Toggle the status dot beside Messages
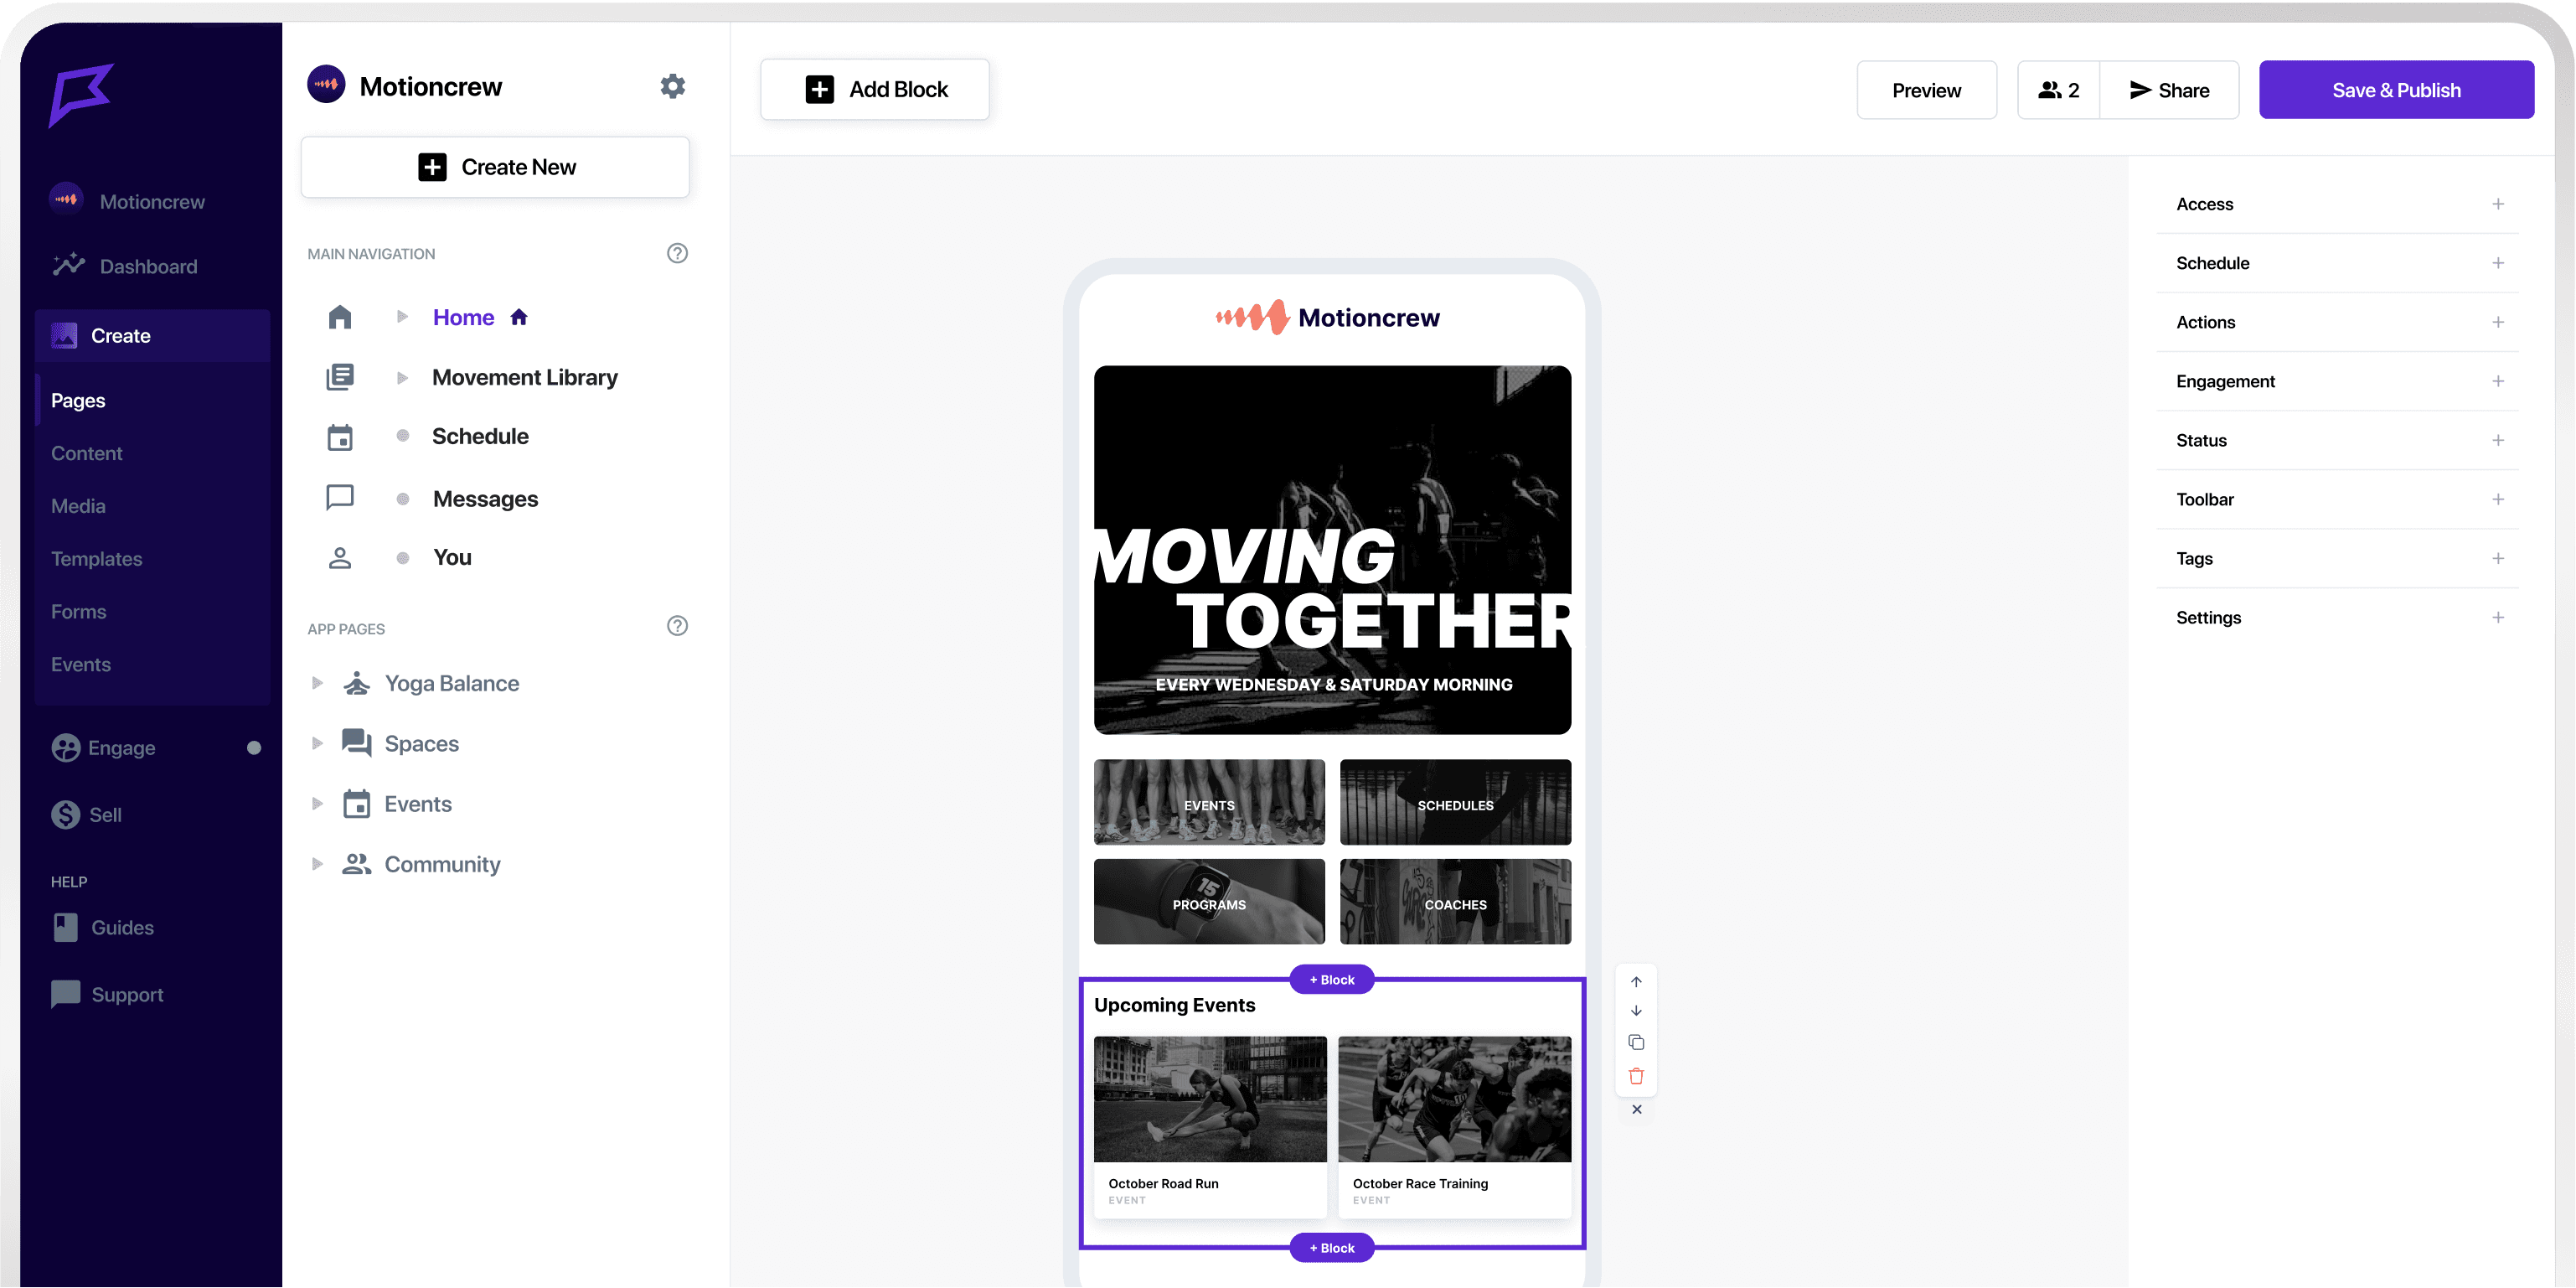The width and height of the screenshot is (2576, 1288). (x=403, y=498)
